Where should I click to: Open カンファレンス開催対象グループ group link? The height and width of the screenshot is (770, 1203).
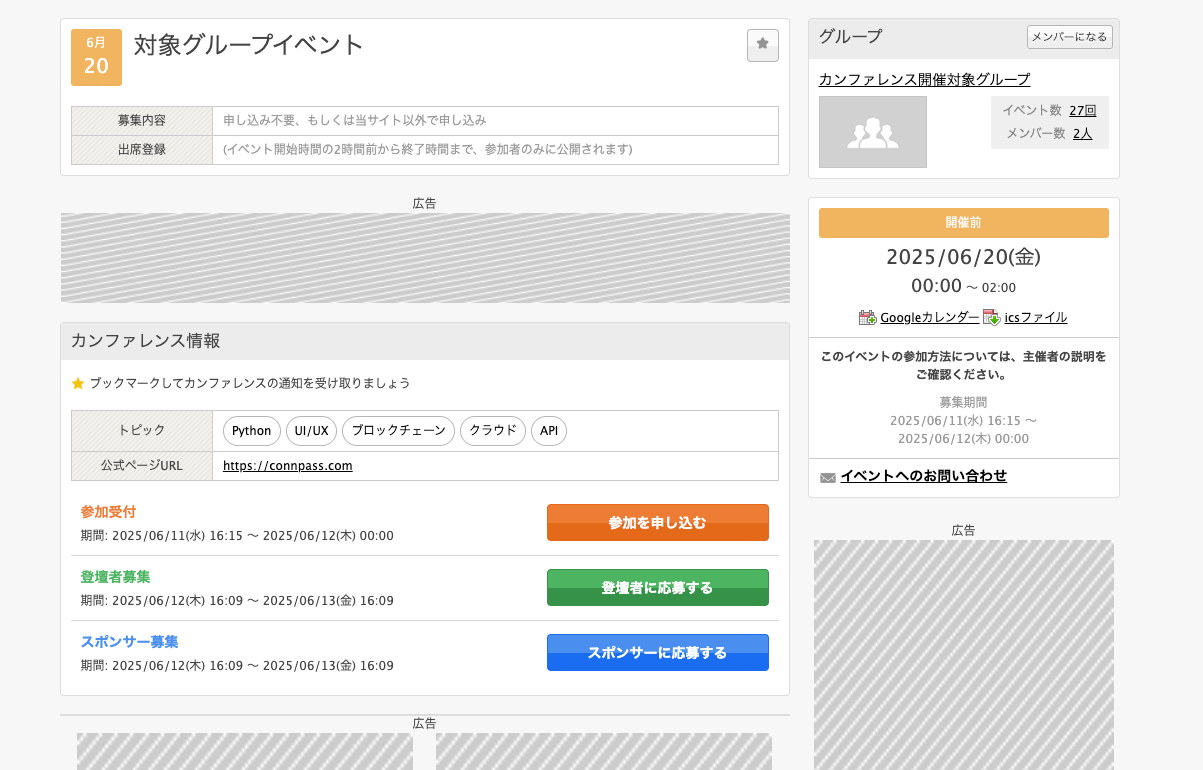coord(923,78)
